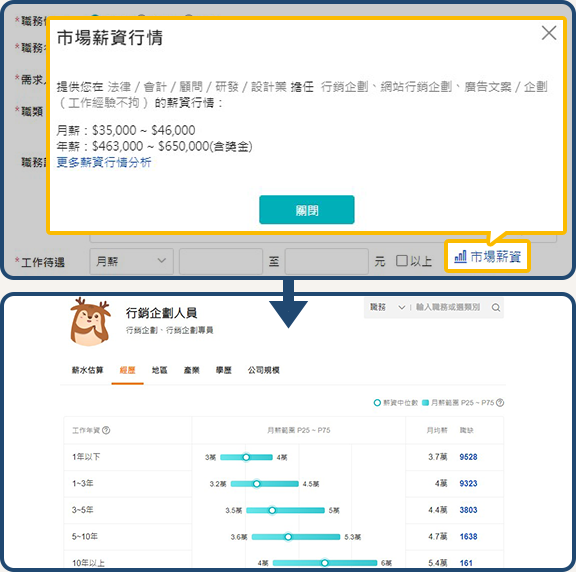Open 9323 job openings link
Screen dimensions: 576x572
[468, 483]
